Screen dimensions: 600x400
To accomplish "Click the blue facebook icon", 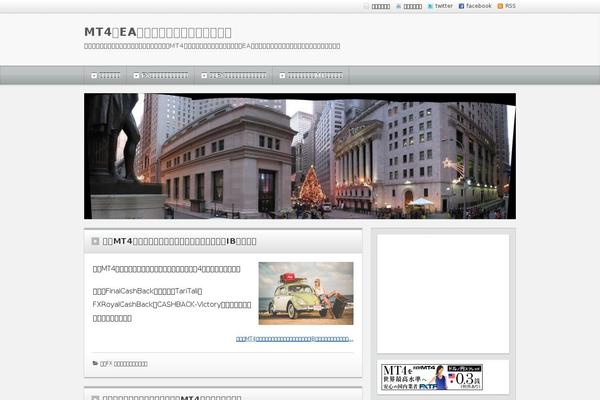I will point(461,6).
